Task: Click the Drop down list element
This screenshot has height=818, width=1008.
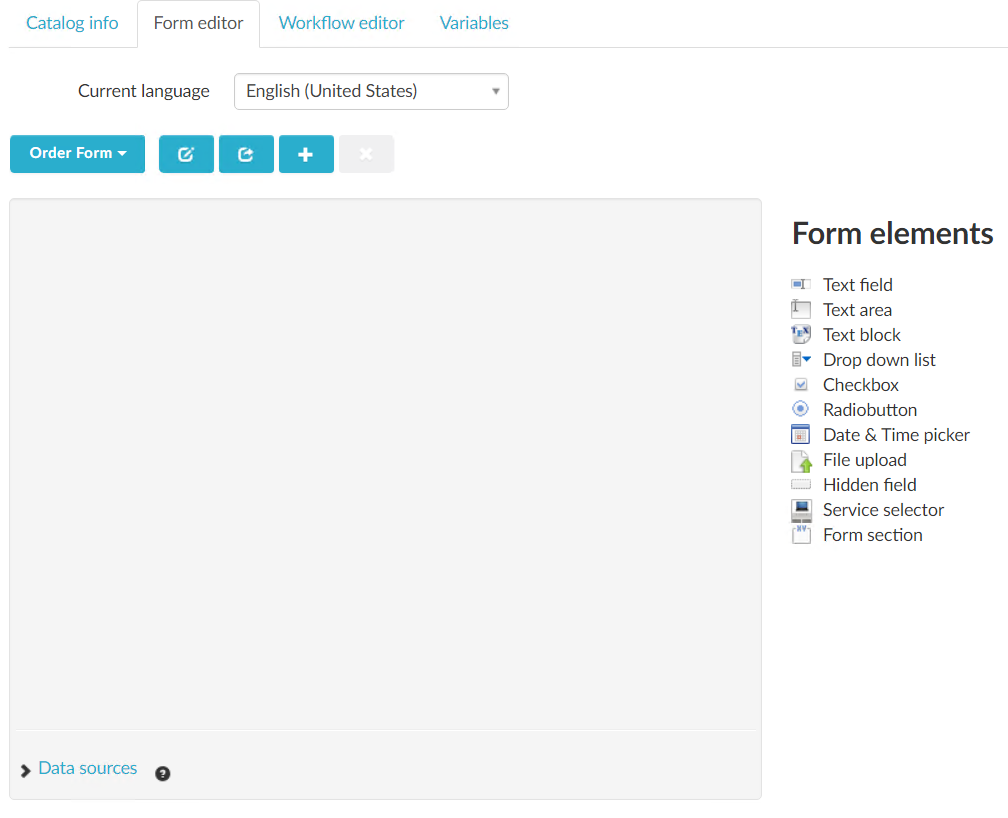Action: [x=878, y=360]
